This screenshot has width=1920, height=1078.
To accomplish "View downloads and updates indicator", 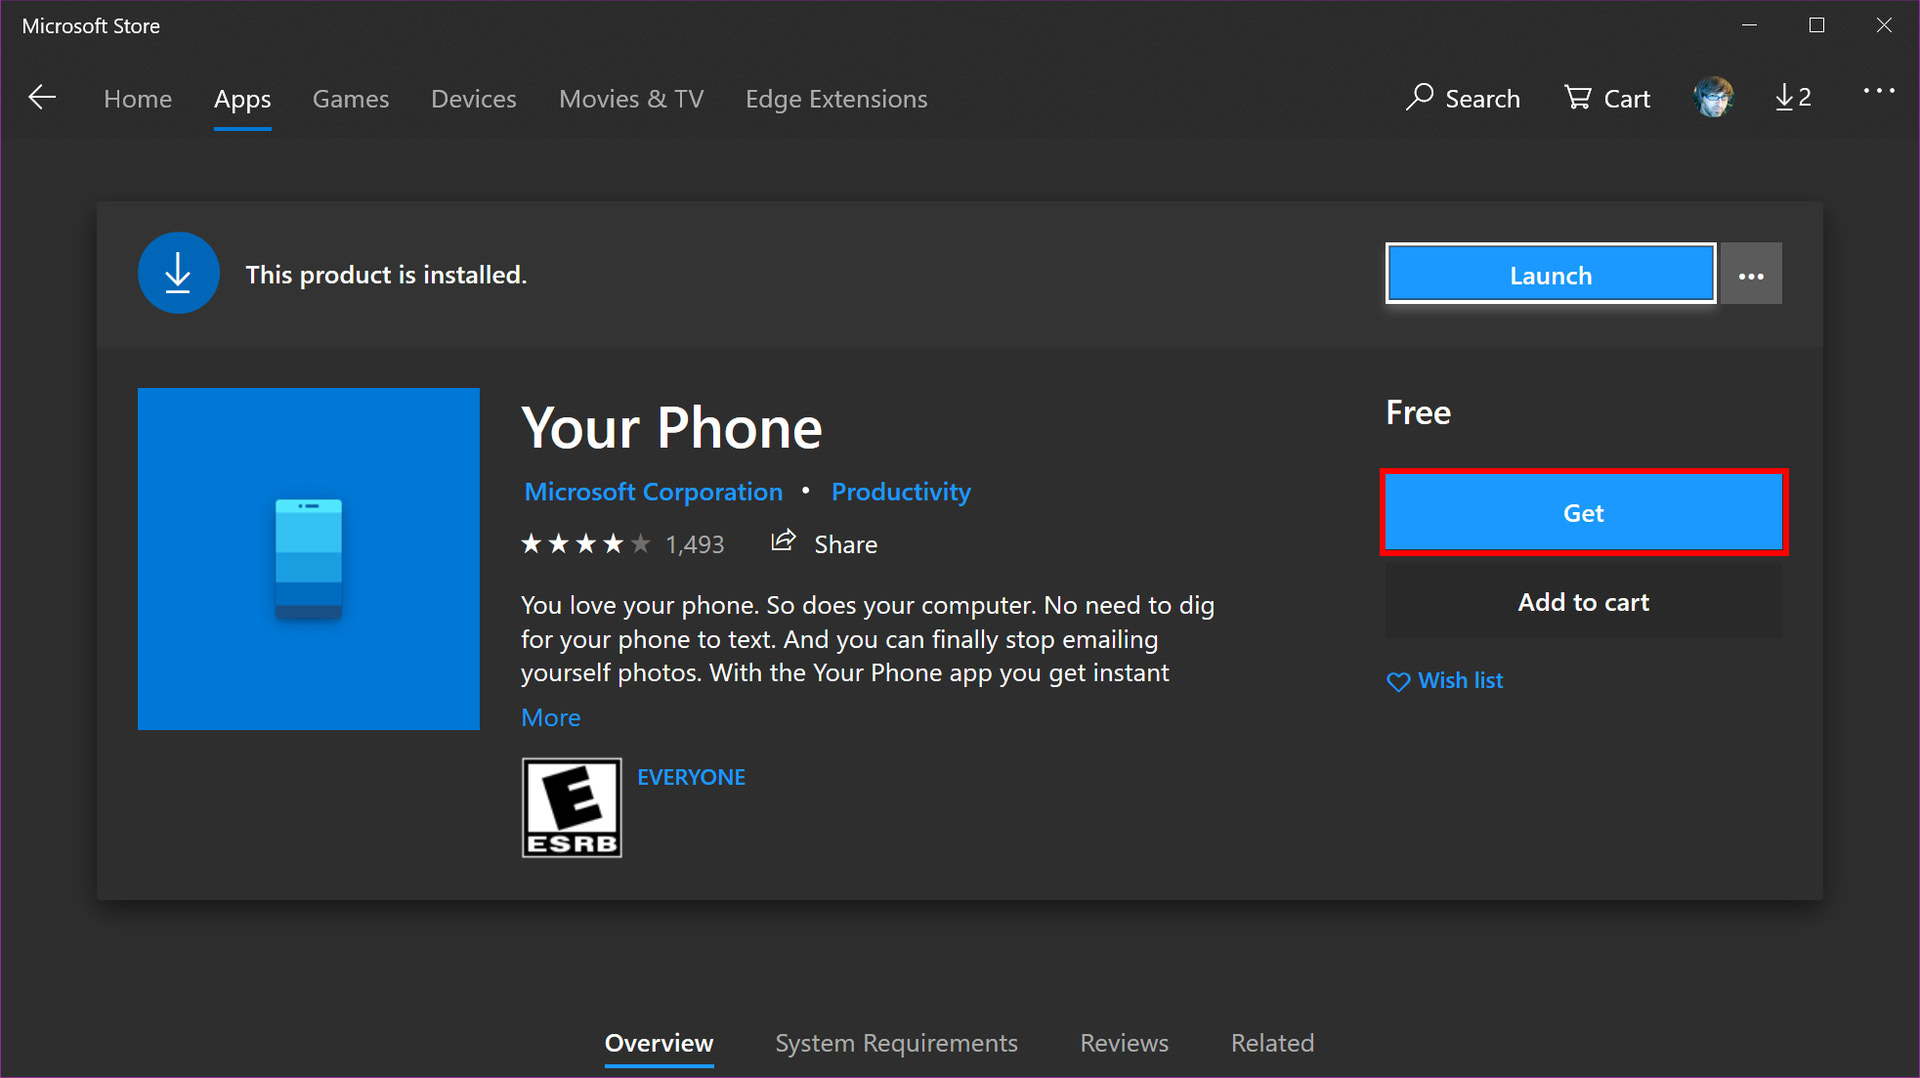I will click(1793, 98).
